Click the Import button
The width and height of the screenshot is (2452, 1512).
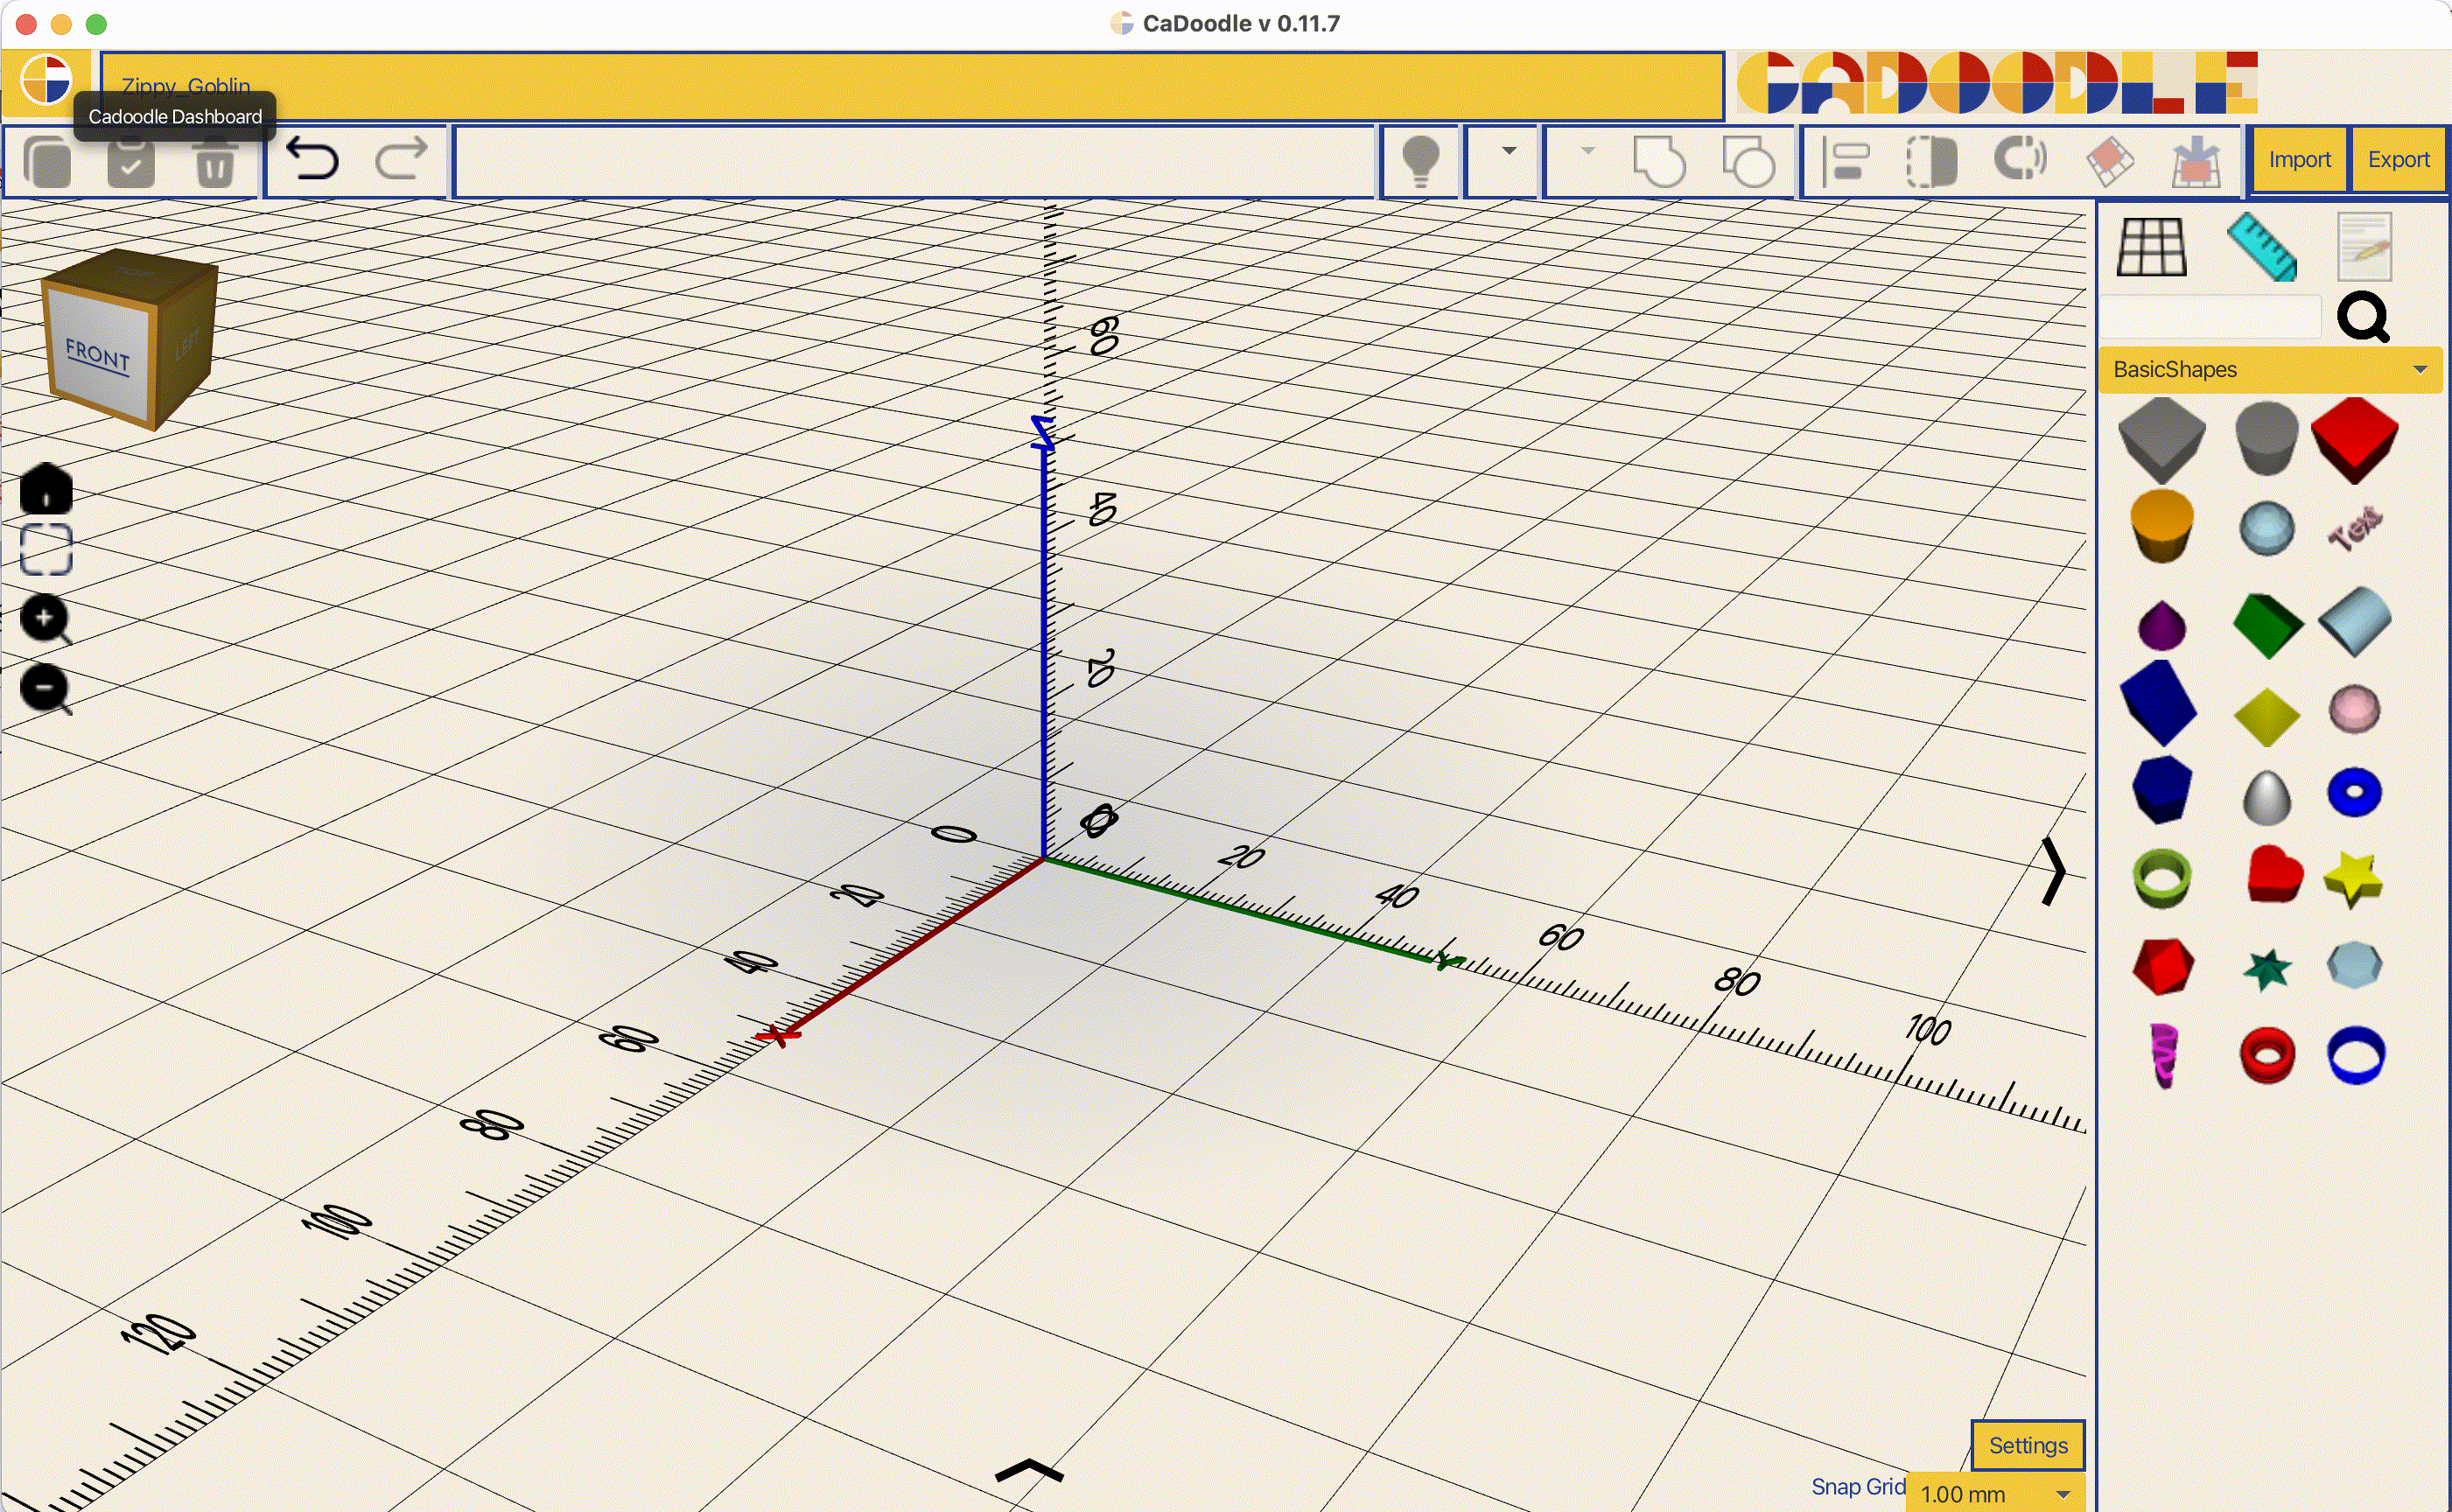2299,160
